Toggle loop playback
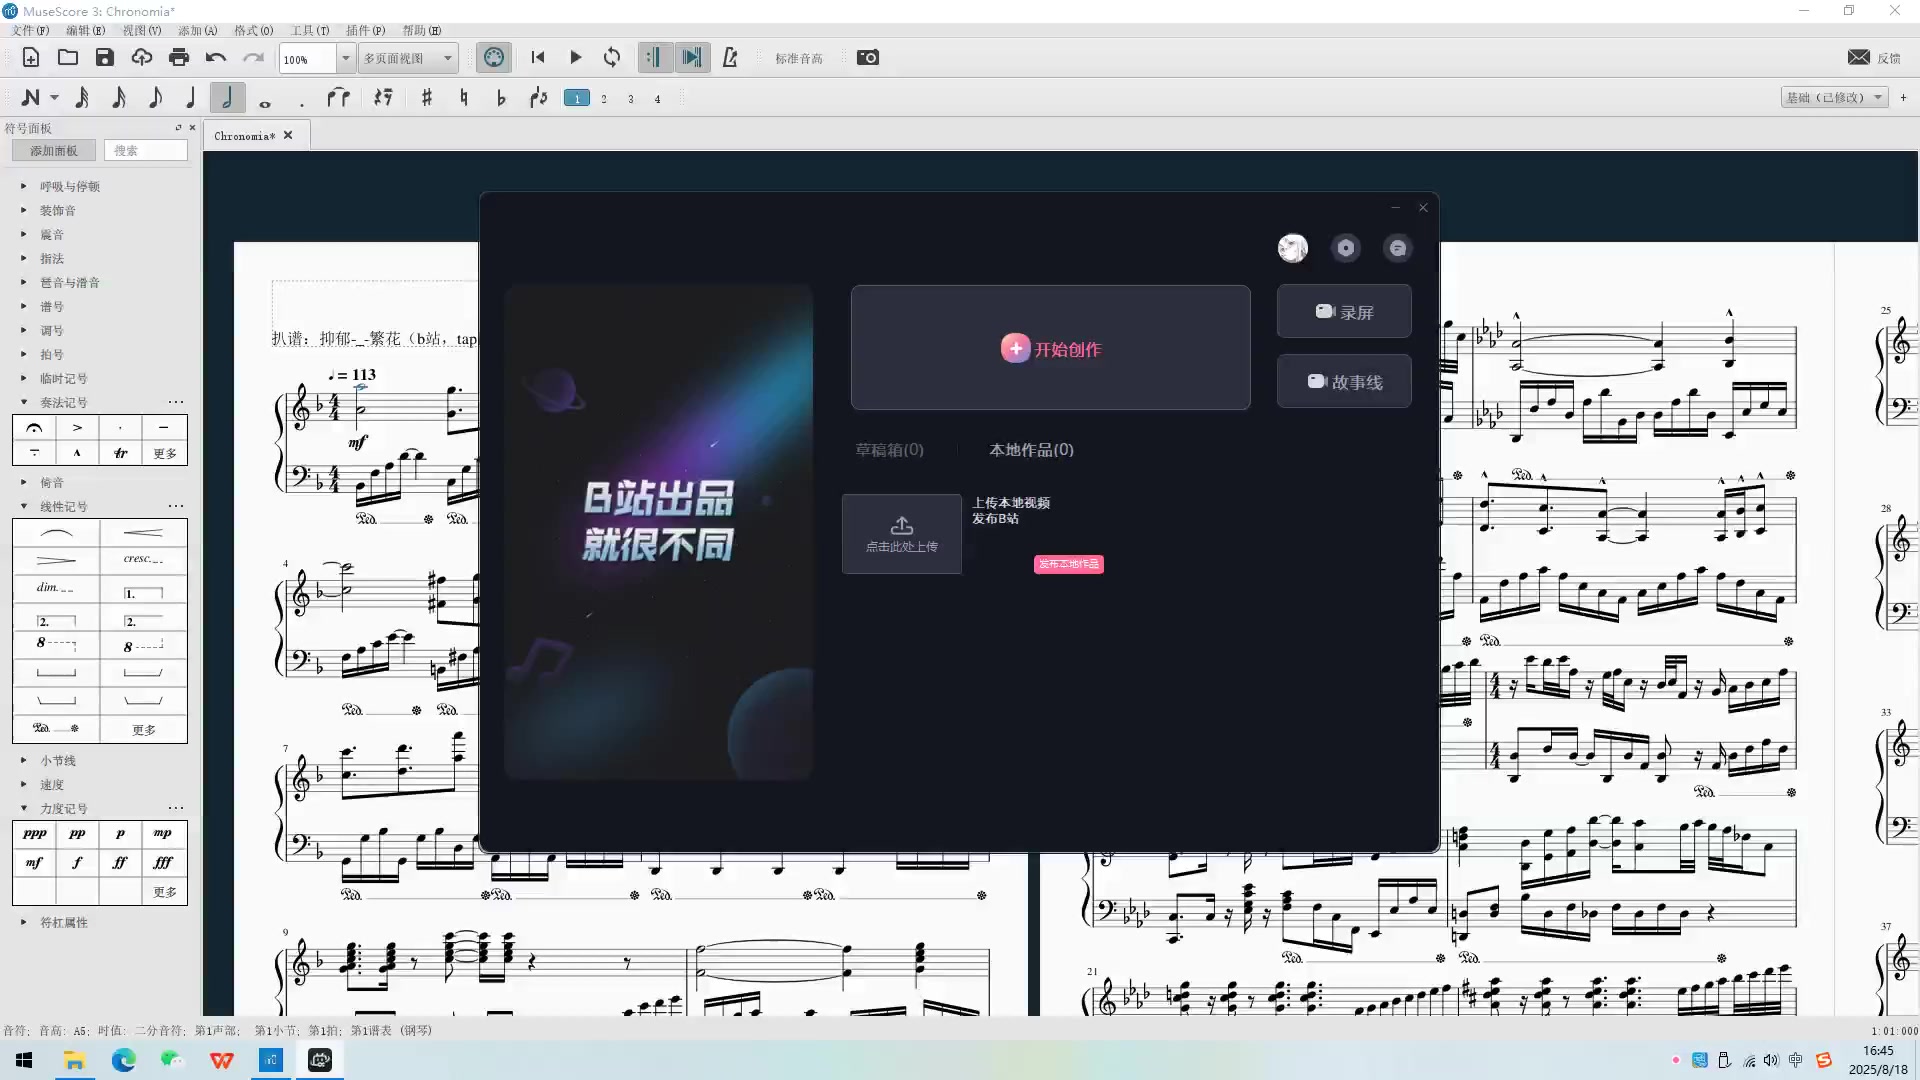Viewport: 1920px width, 1080px height. [x=612, y=58]
